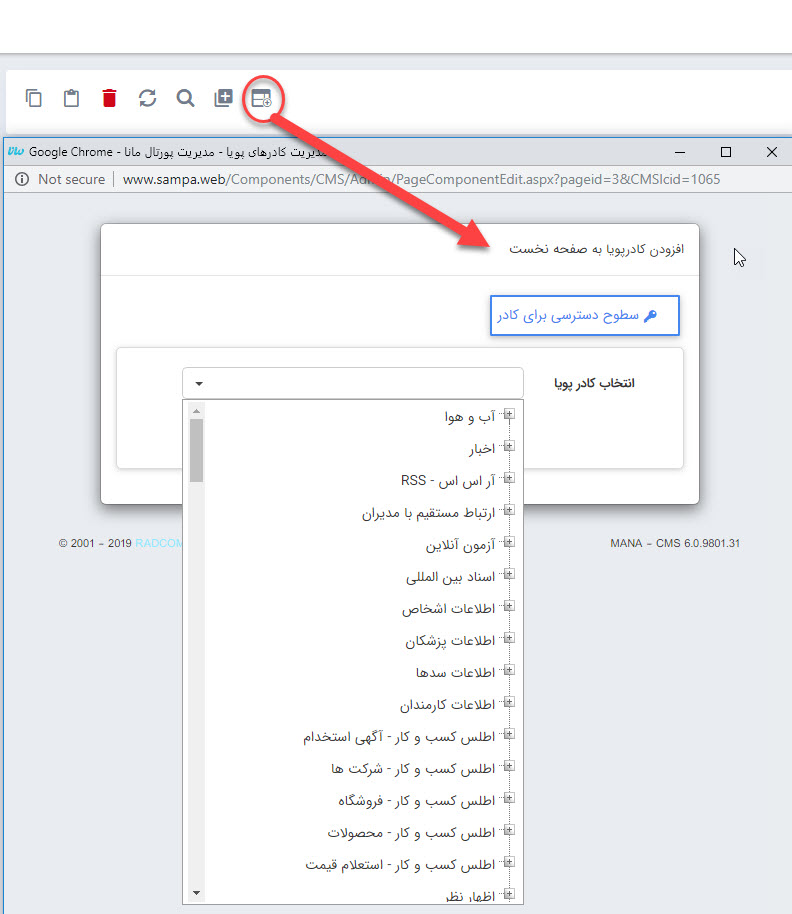The width and height of the screenshot is (792, 914).
Task: Click the dropdown list scroll down arrow
Action: [x=196, y=892]
